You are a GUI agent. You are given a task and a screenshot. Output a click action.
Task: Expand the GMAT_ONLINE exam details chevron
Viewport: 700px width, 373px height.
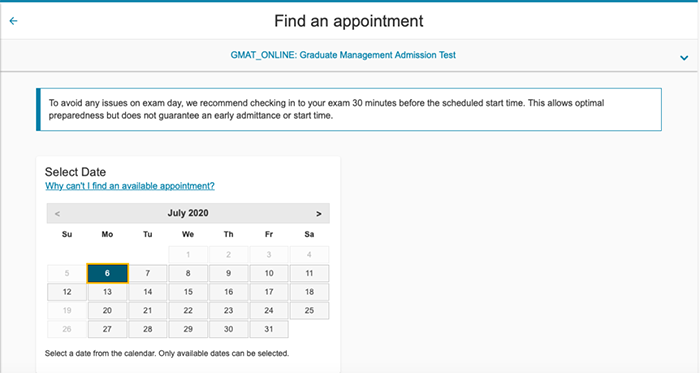pos(683,58)
